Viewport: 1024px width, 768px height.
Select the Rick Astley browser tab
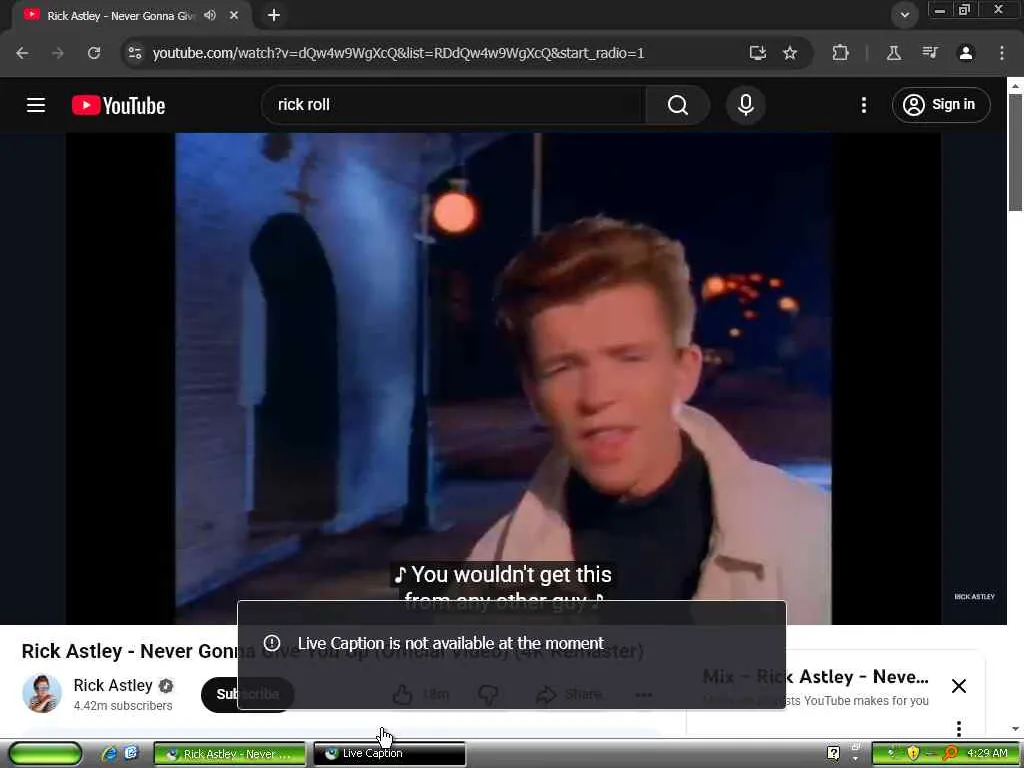pos(121,16)
